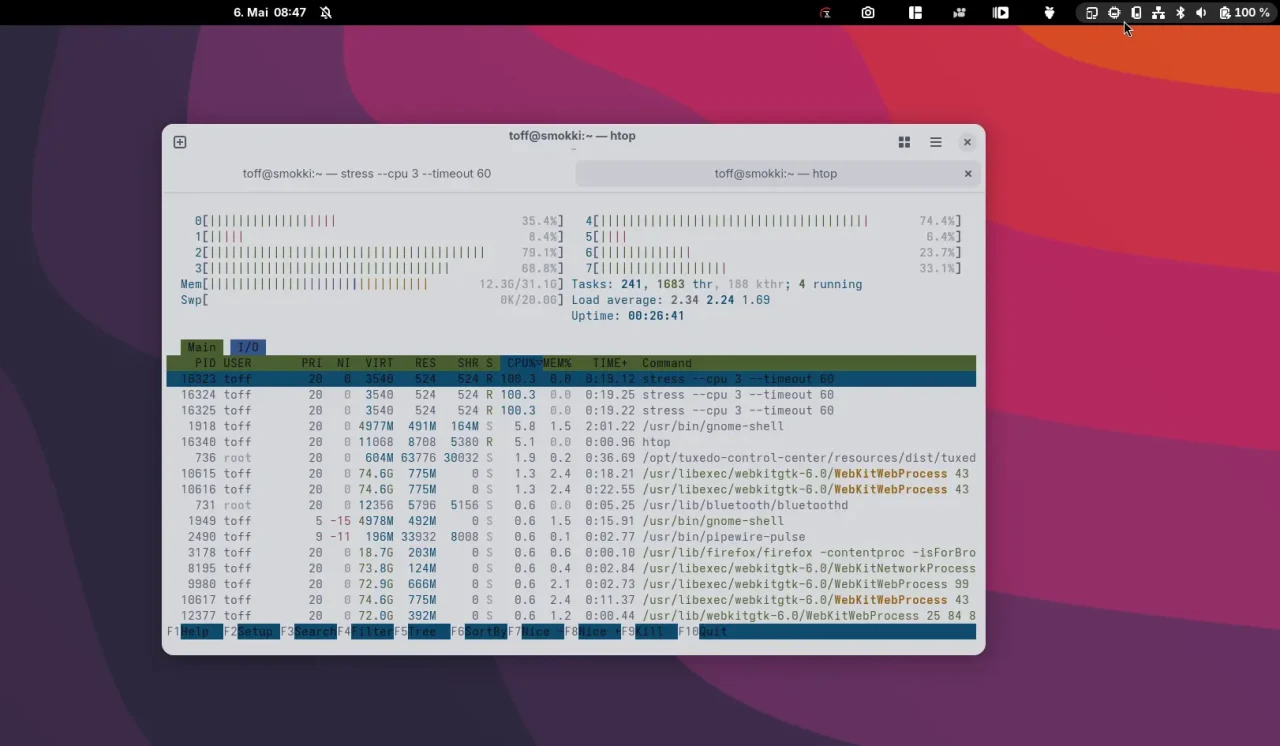This screenshot has height=746, width=1280.
Task: Open the do-not-disturb bell icon
Action: click(326, 13)
